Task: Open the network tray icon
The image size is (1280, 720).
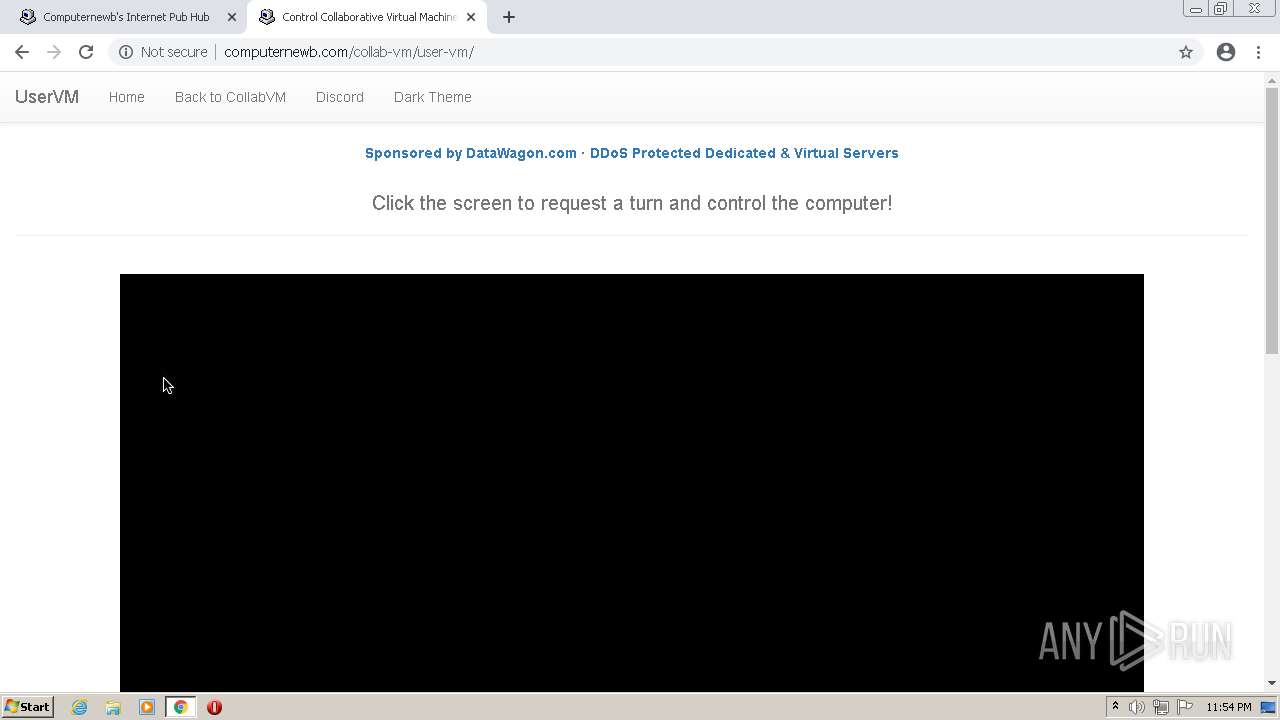Action: click(x=1161, y=707)
